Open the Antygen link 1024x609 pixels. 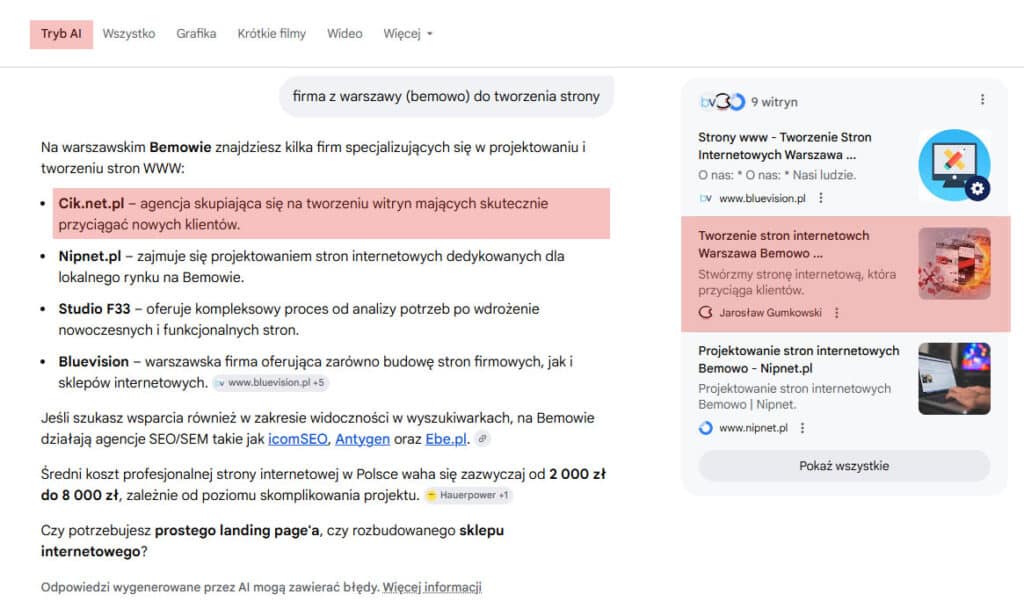point(363,438)
